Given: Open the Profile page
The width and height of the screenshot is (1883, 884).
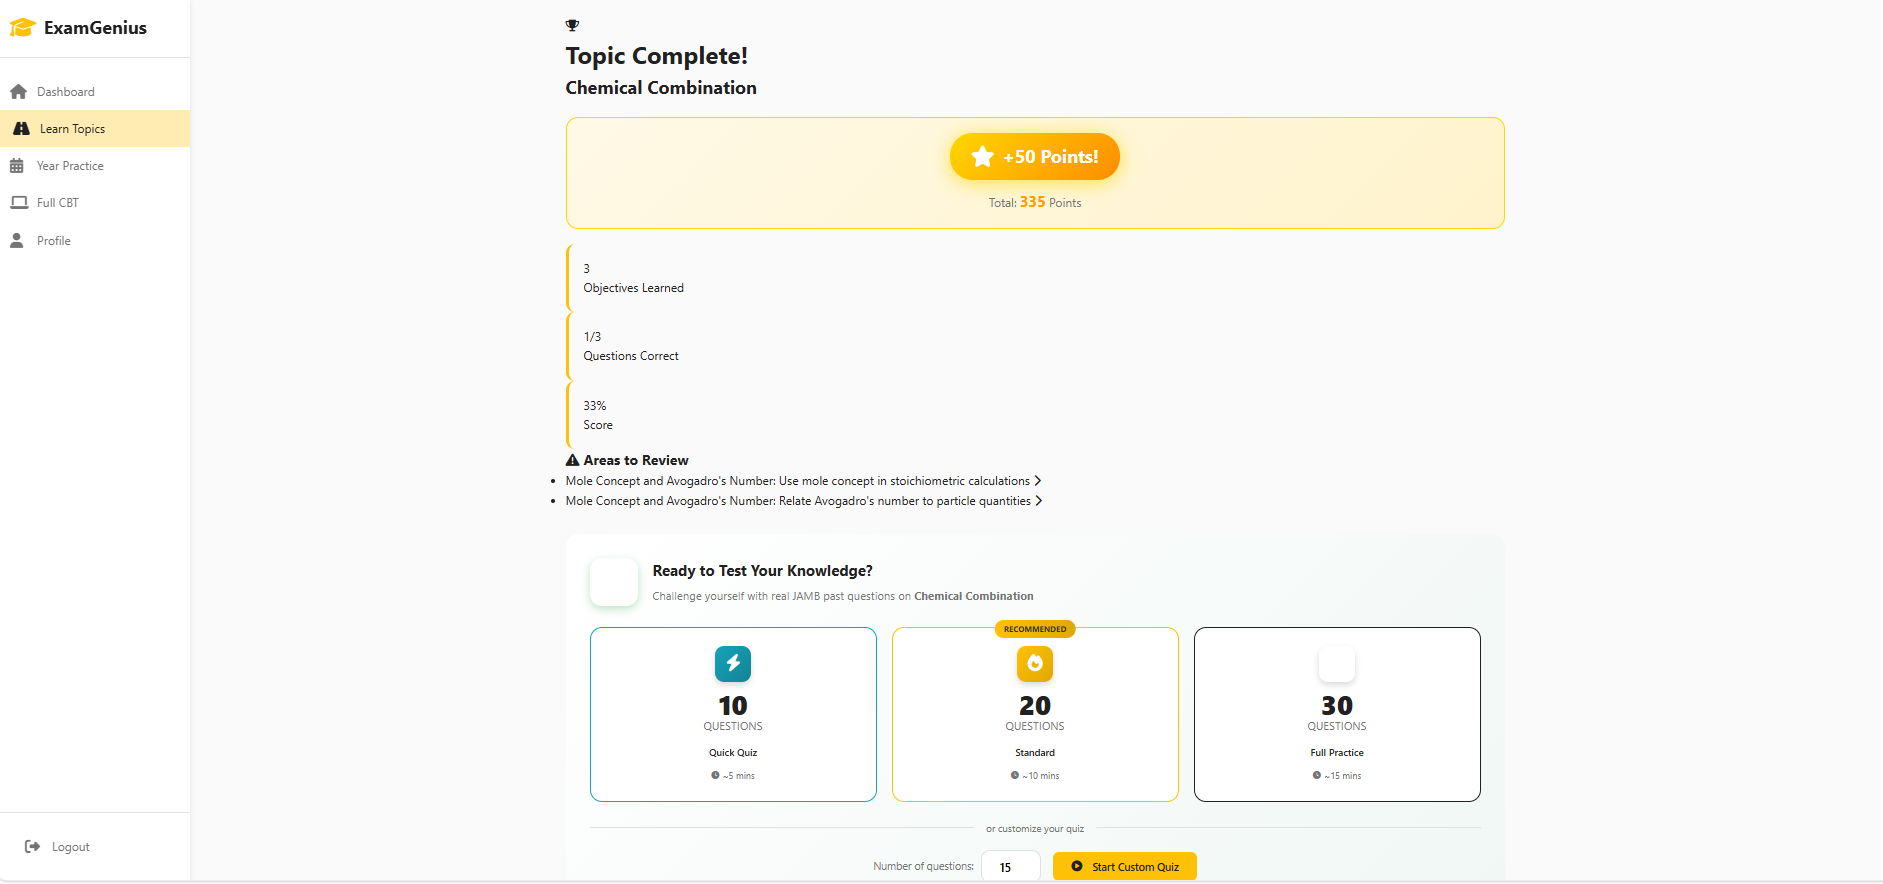Looking at the screenshot, I should [x=95, y=240].
